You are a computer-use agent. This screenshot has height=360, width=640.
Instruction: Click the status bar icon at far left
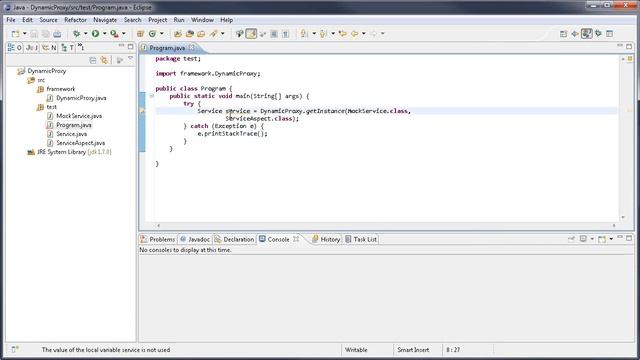15,349
